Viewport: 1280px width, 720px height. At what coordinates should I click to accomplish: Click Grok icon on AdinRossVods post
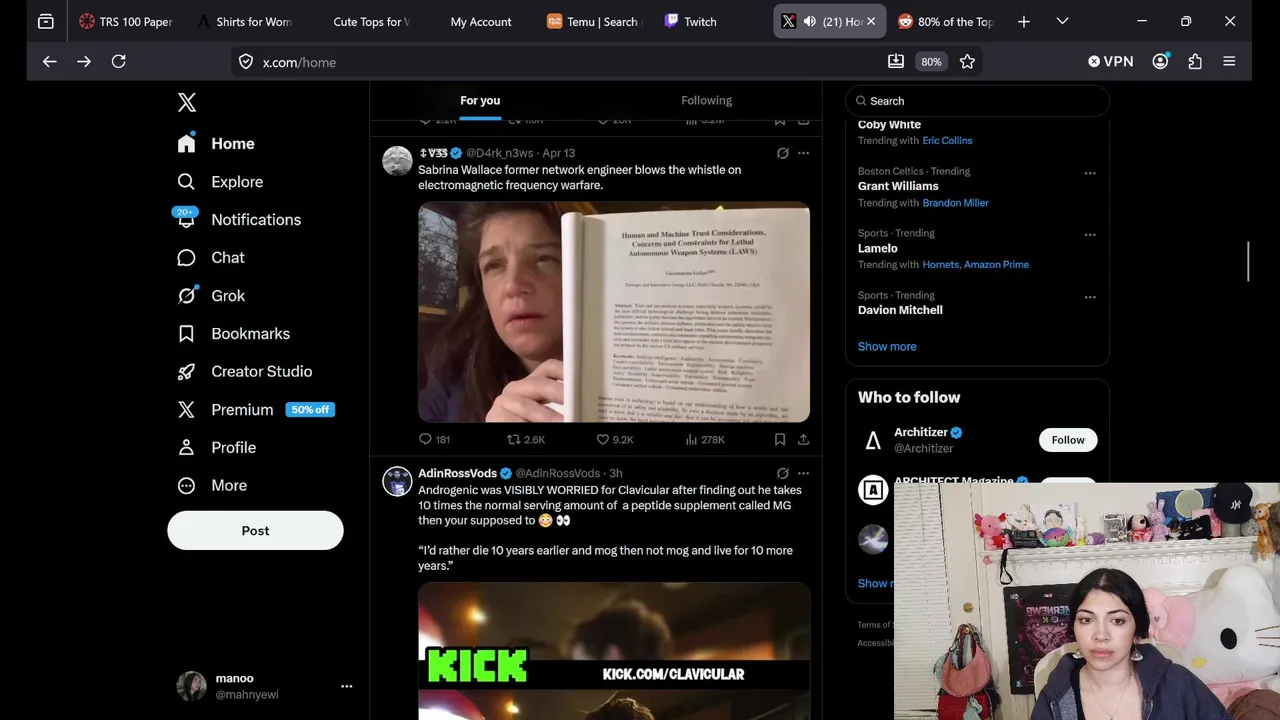(x=782, y=473)
